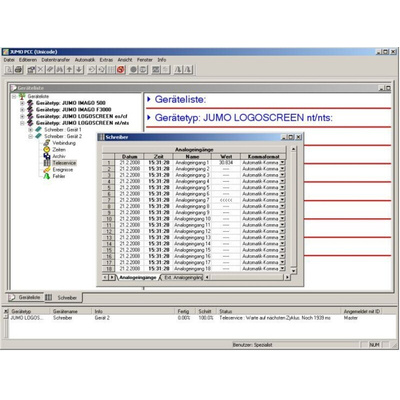Click the Datum column header
Image resolution: width=400 pixels, height=400 pixels.
tap(129, 156)
